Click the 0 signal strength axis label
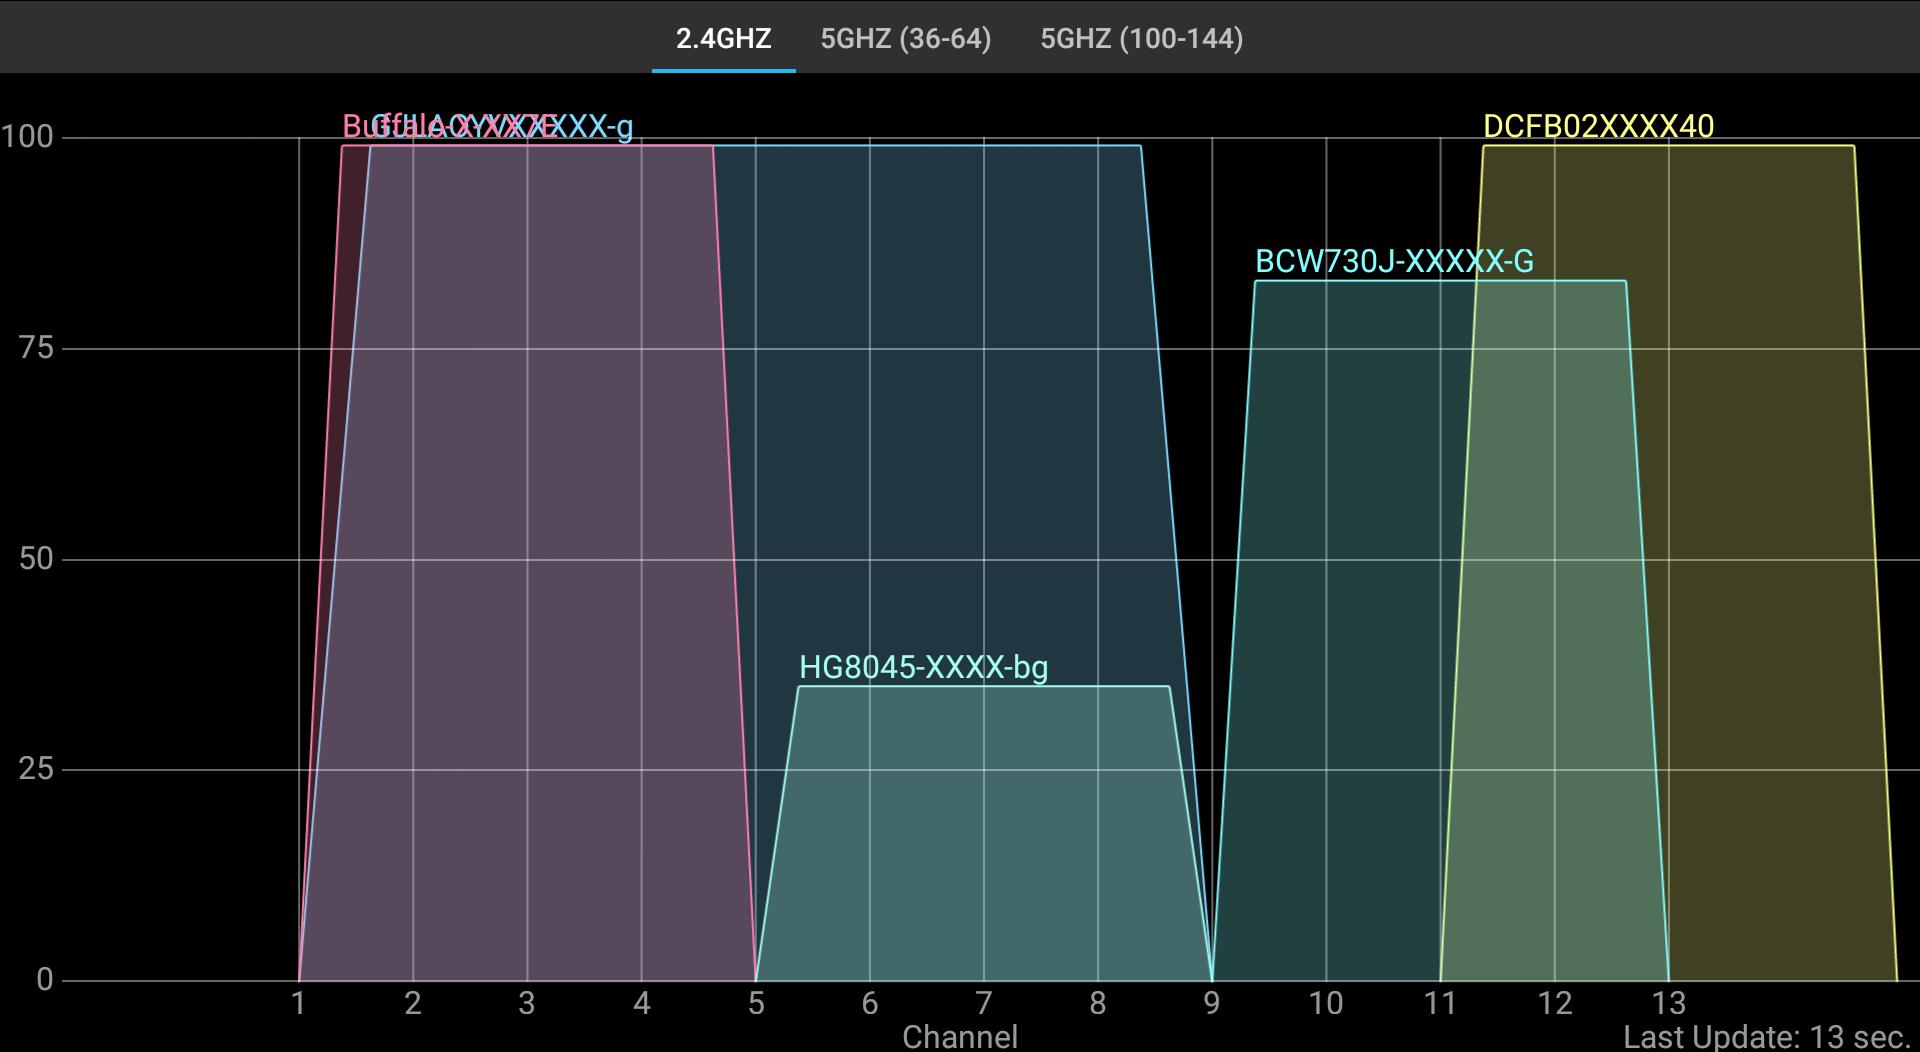 tap(44, 980)
